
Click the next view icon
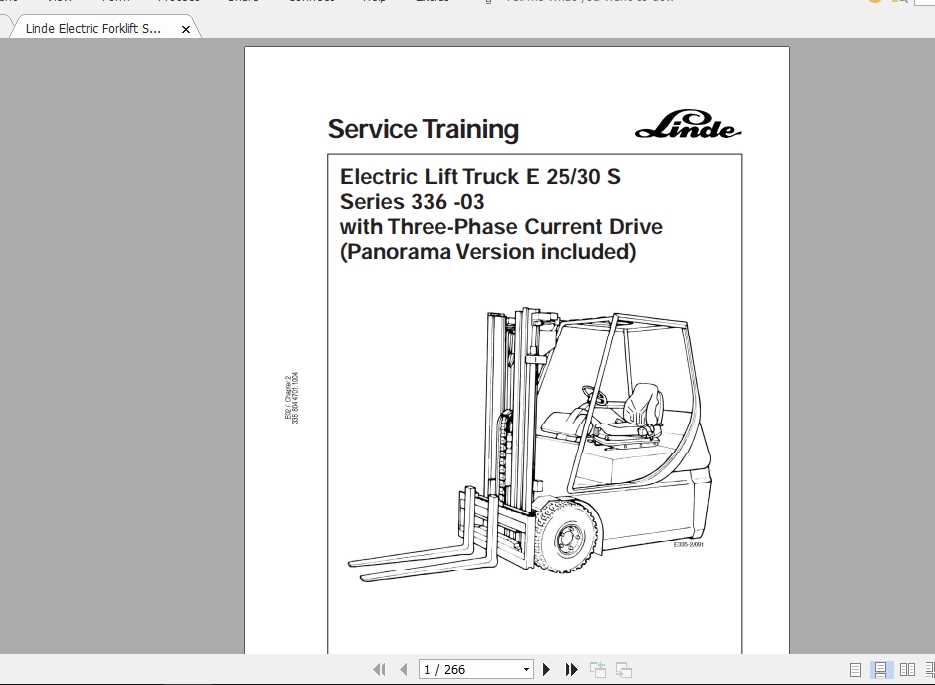tap(624, 669)
